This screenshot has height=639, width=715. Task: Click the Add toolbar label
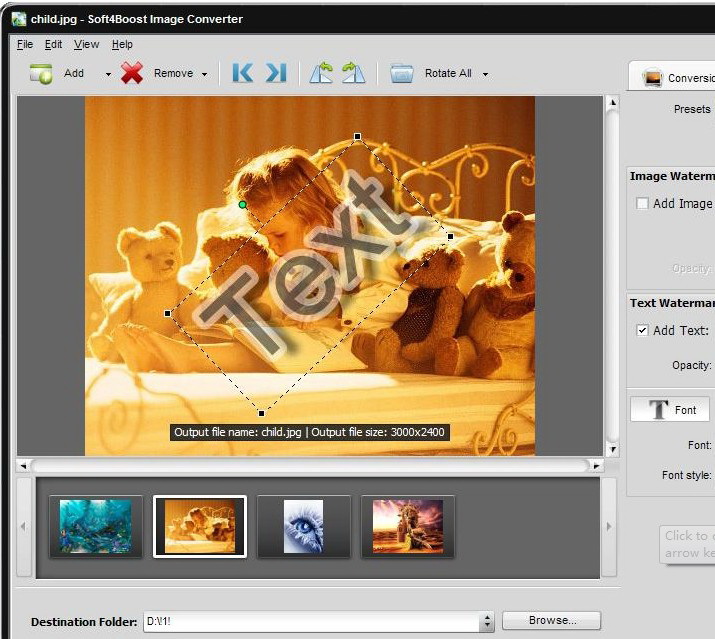[74, 73]
